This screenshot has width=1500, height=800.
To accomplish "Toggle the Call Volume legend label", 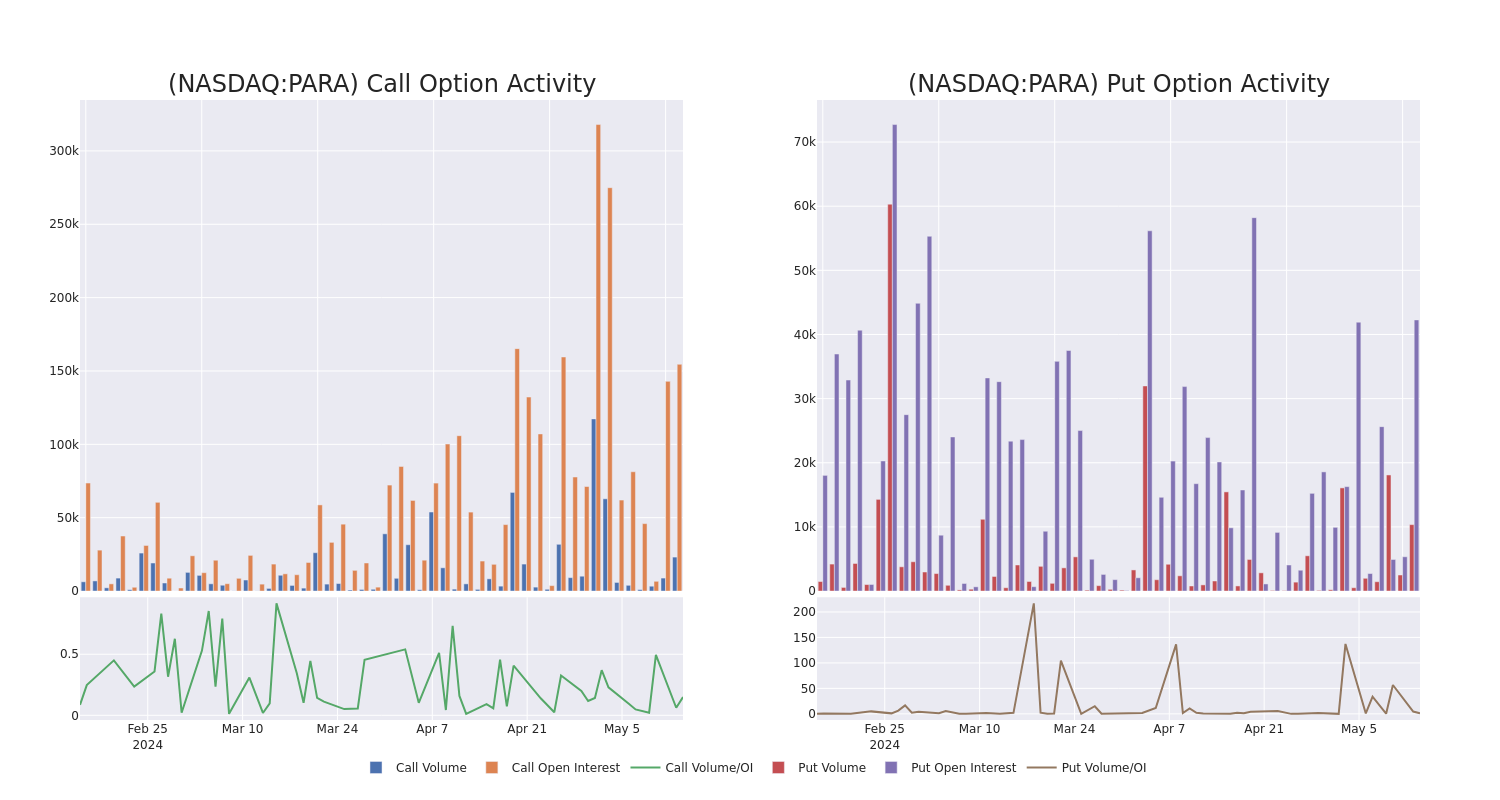I will pyautogui.click(x=431, y=768).
